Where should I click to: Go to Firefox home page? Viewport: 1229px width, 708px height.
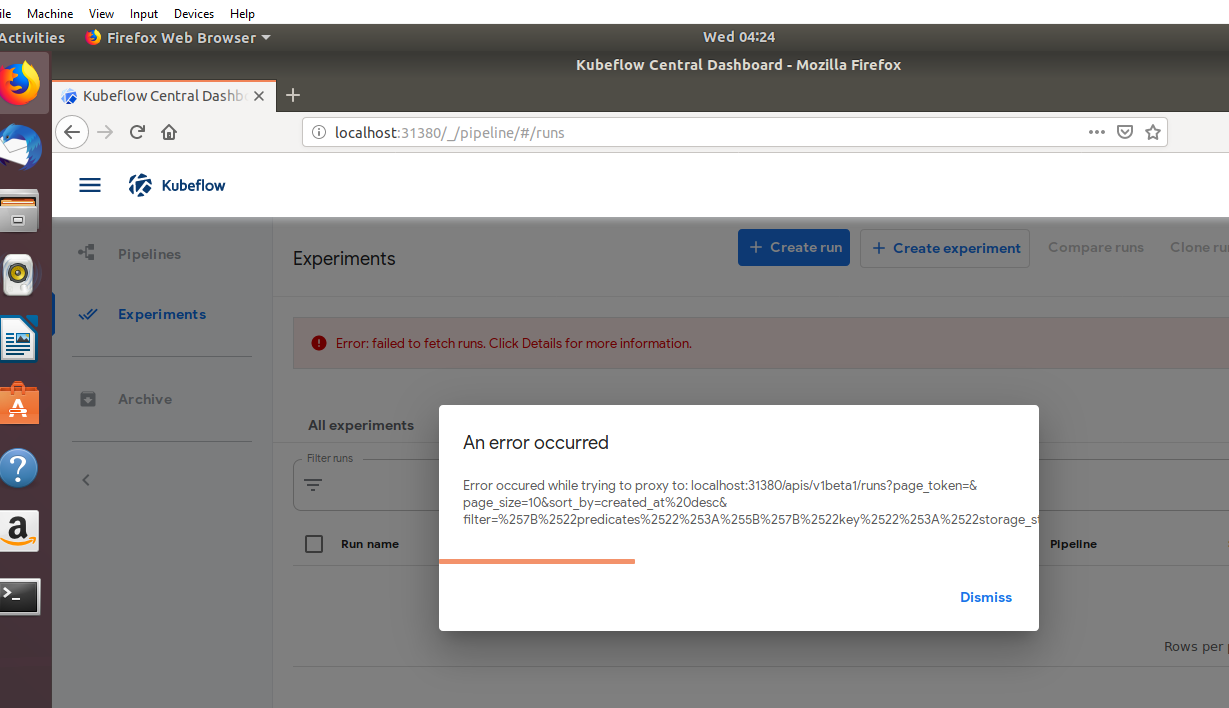(168, 131)
